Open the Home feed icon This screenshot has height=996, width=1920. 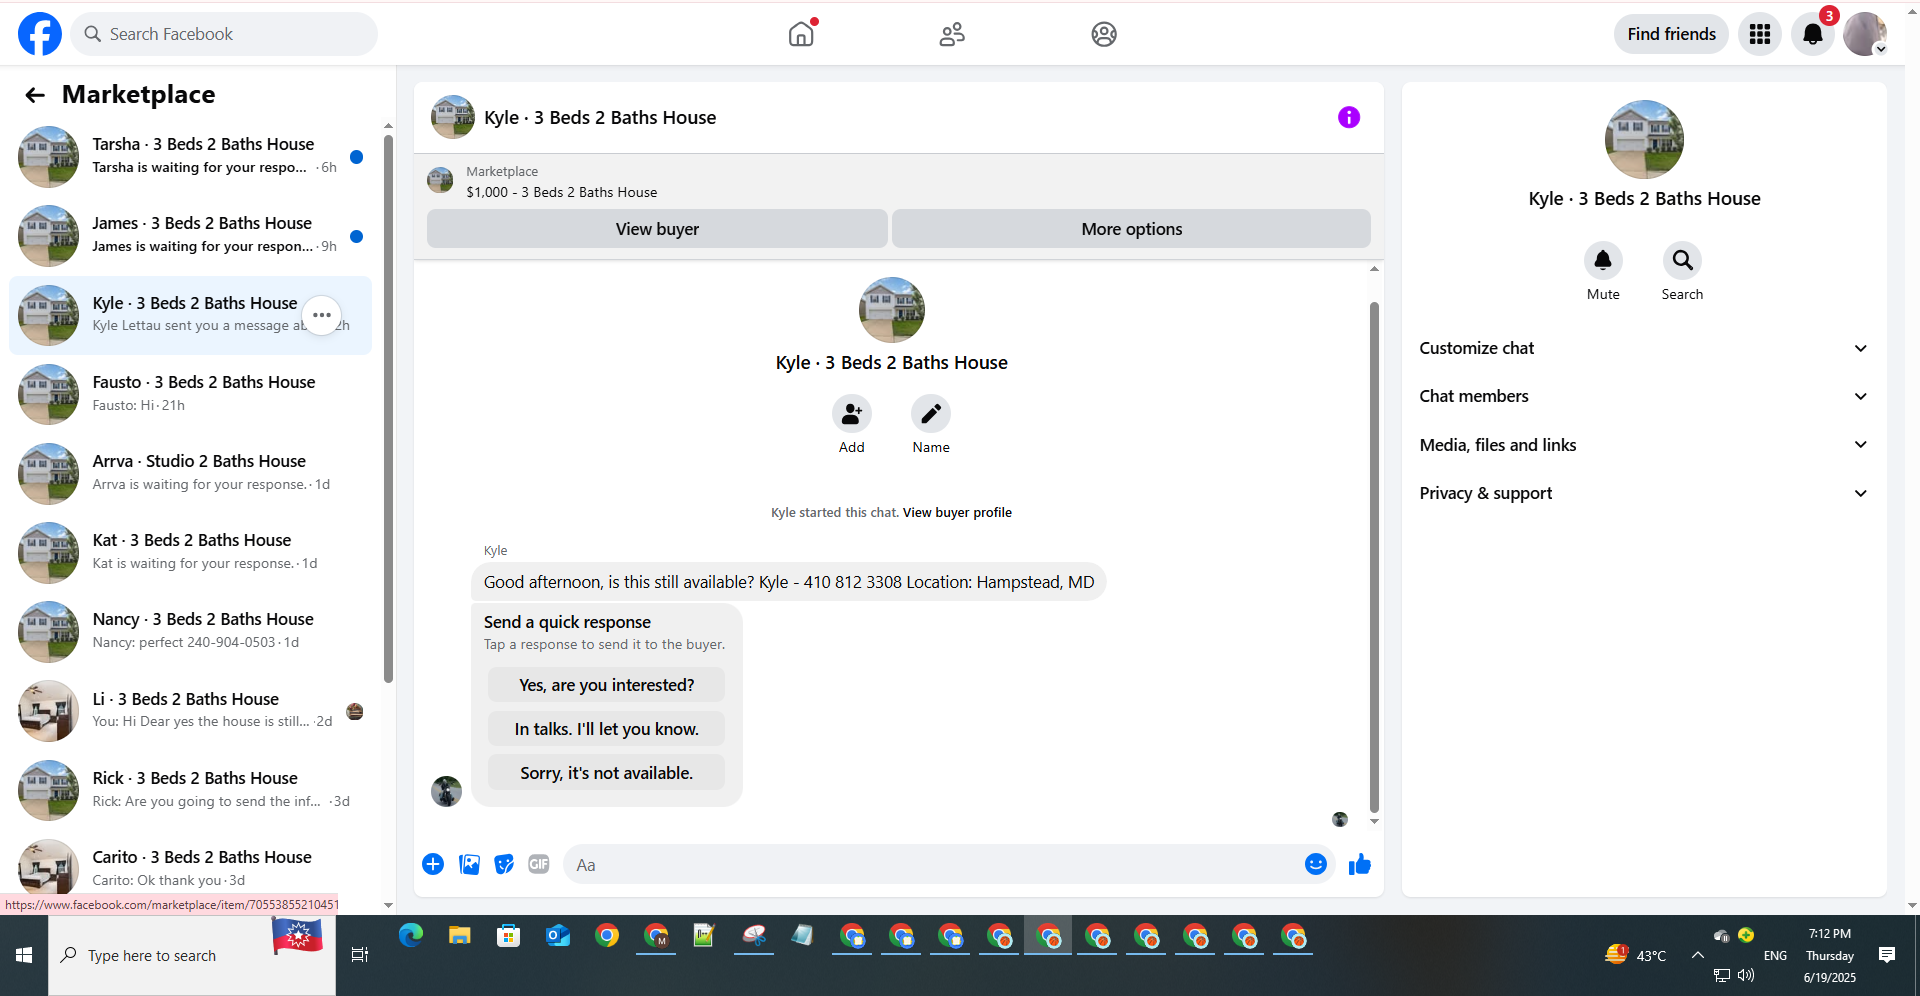801,34
